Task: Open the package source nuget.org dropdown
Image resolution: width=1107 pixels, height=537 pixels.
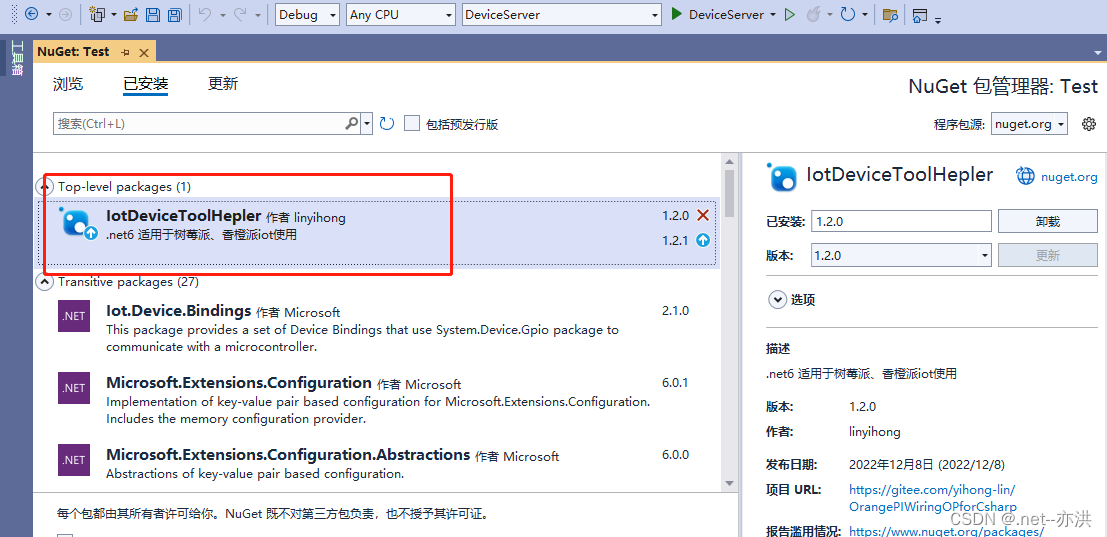Action: tap(1029, 124)
